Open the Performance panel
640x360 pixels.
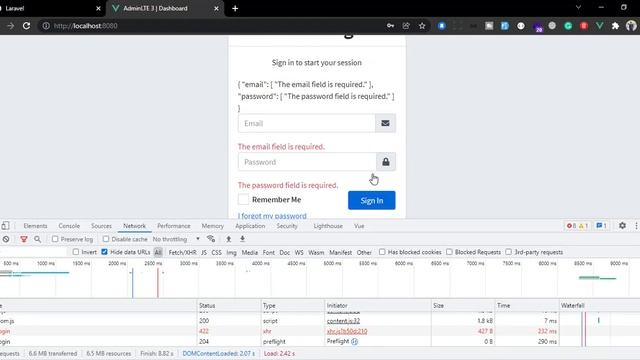click(174, 226)
